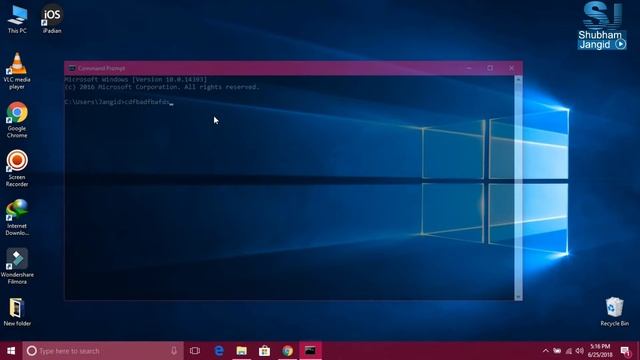Click the Microsoft Windows version line
This screenshot has height=360, width=640.
[136, 80]
